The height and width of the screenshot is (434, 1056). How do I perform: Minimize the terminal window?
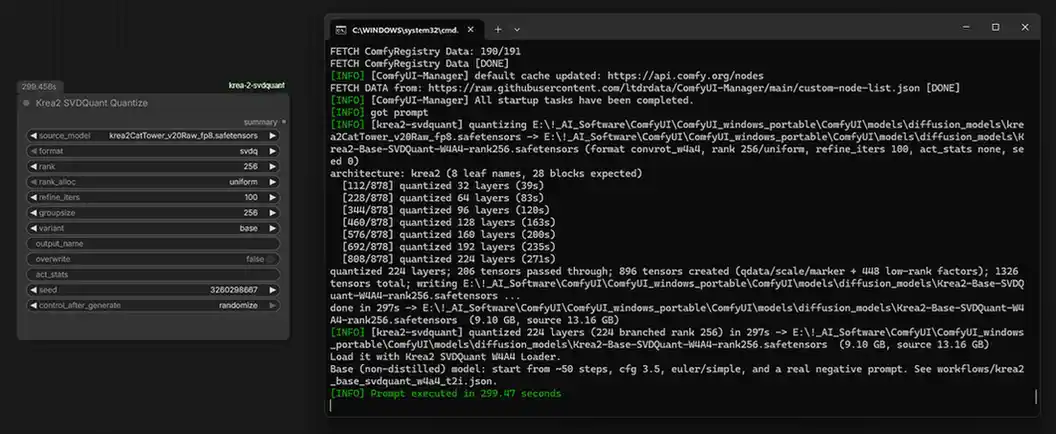click(x=966, y=28)
